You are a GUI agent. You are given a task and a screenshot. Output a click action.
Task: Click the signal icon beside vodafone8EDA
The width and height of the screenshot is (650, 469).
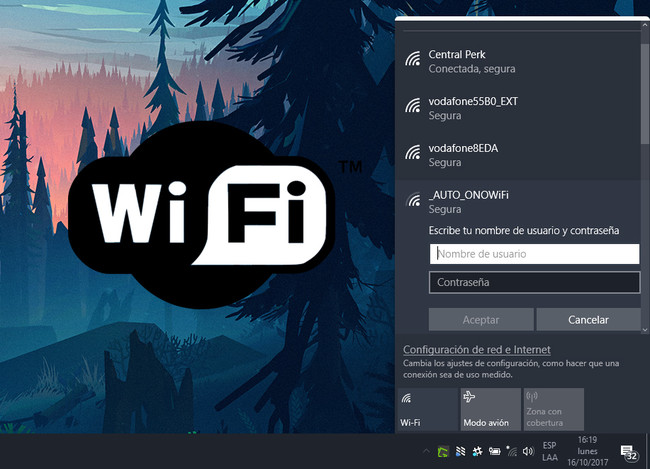pyautogui.click(x=413, y=153)
